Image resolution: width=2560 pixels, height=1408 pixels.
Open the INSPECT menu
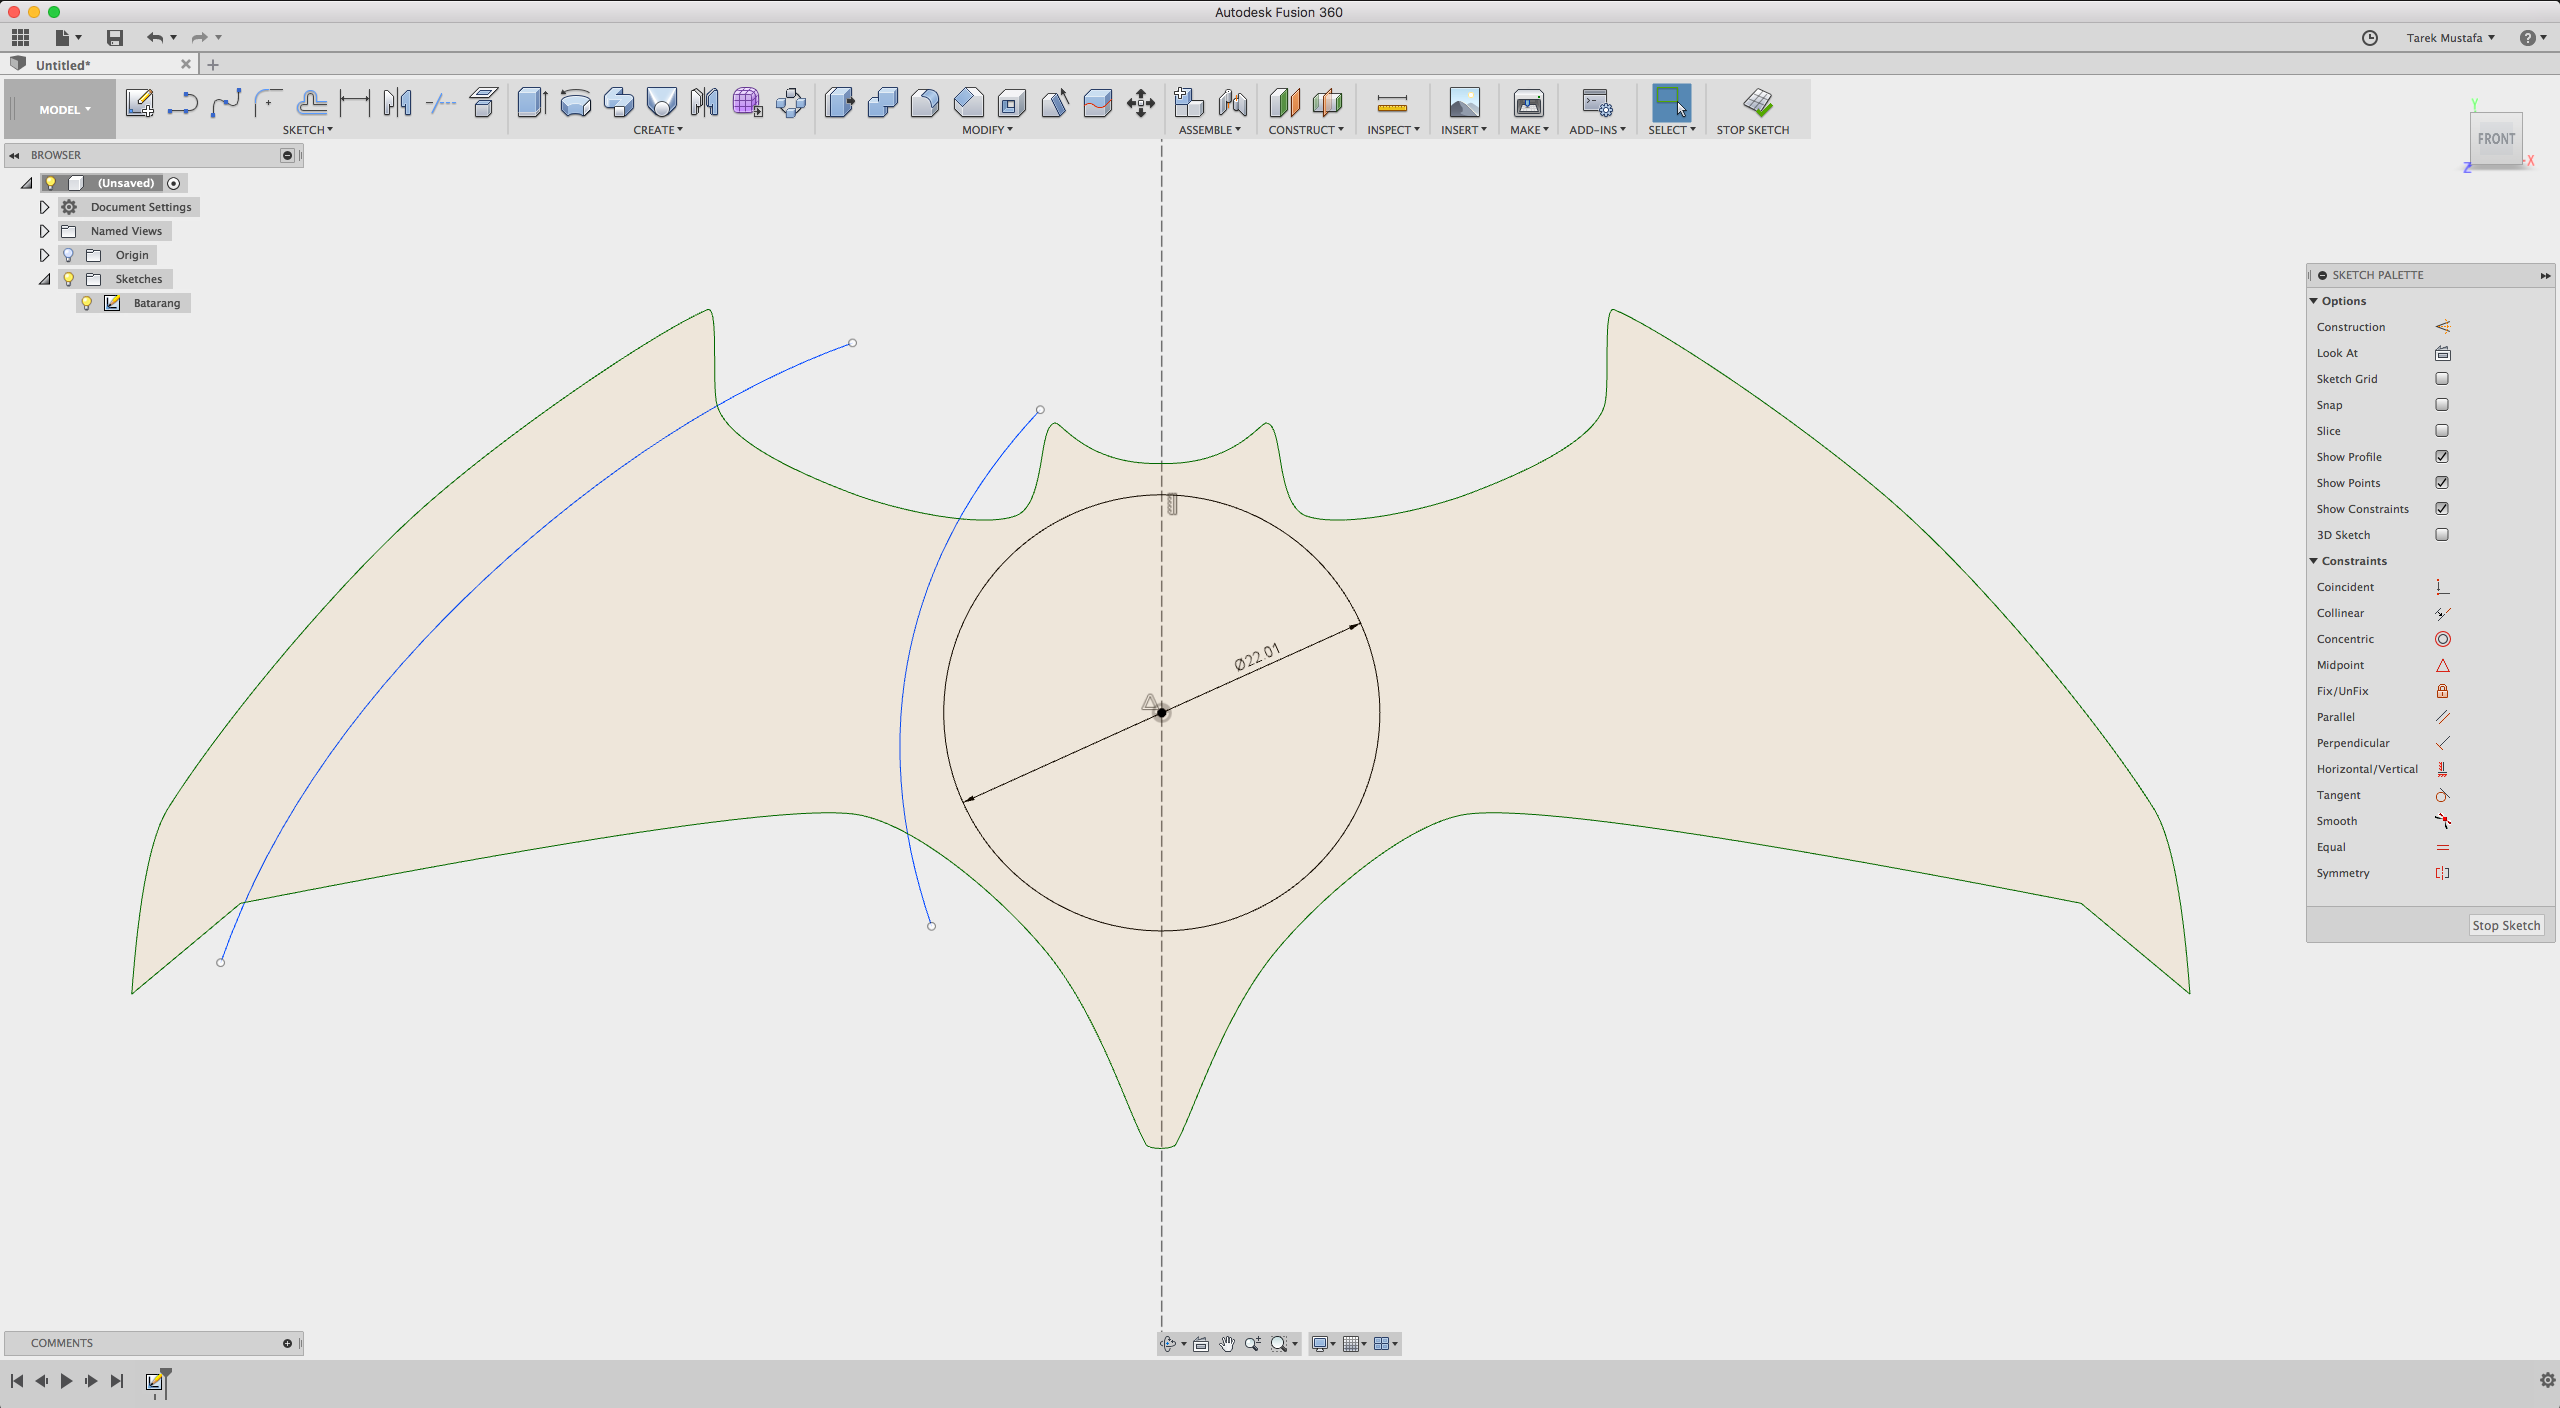[x=1393, y=130]
